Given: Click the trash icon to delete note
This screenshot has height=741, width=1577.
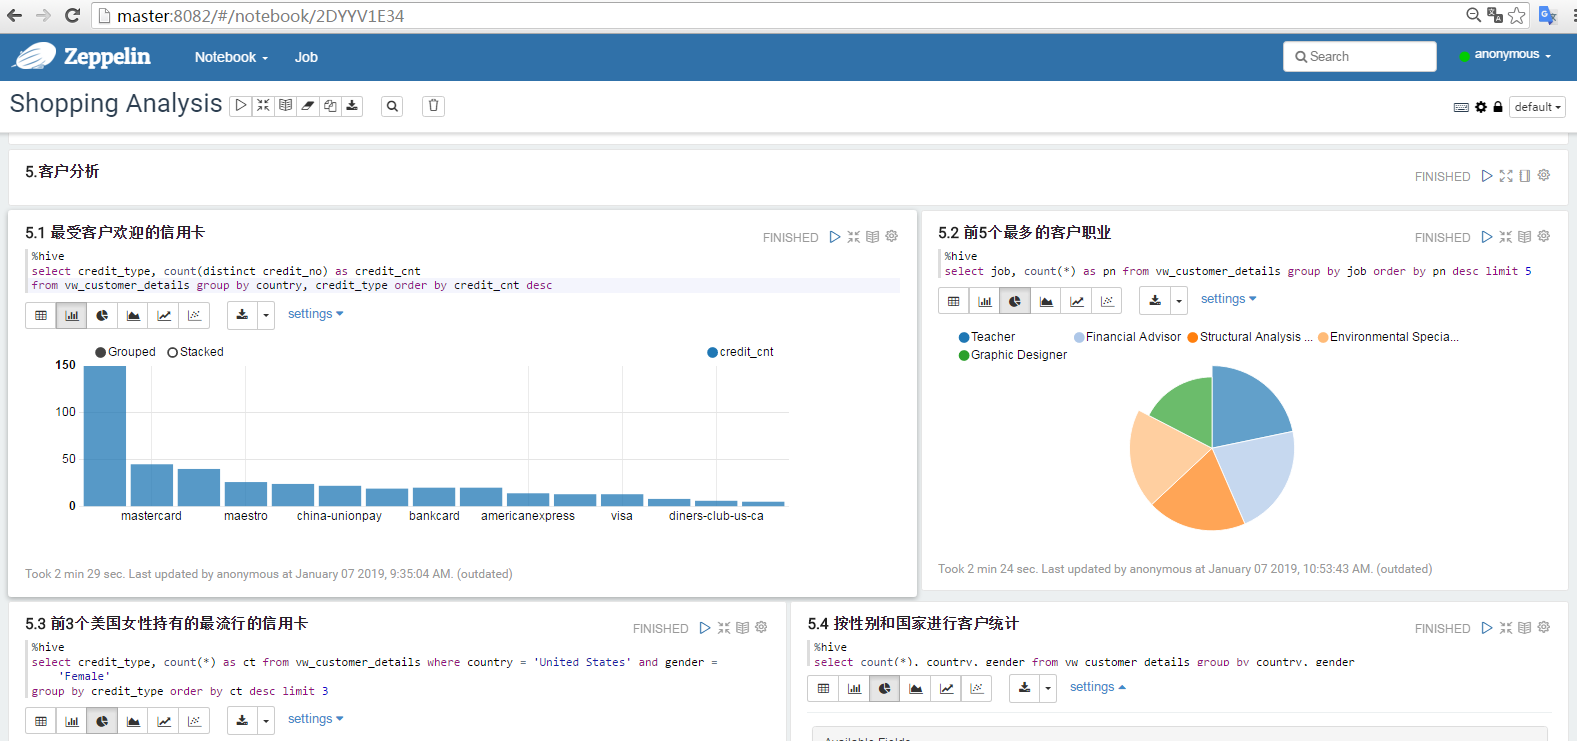Looking at the screenshot, I should tap(433, 106).
